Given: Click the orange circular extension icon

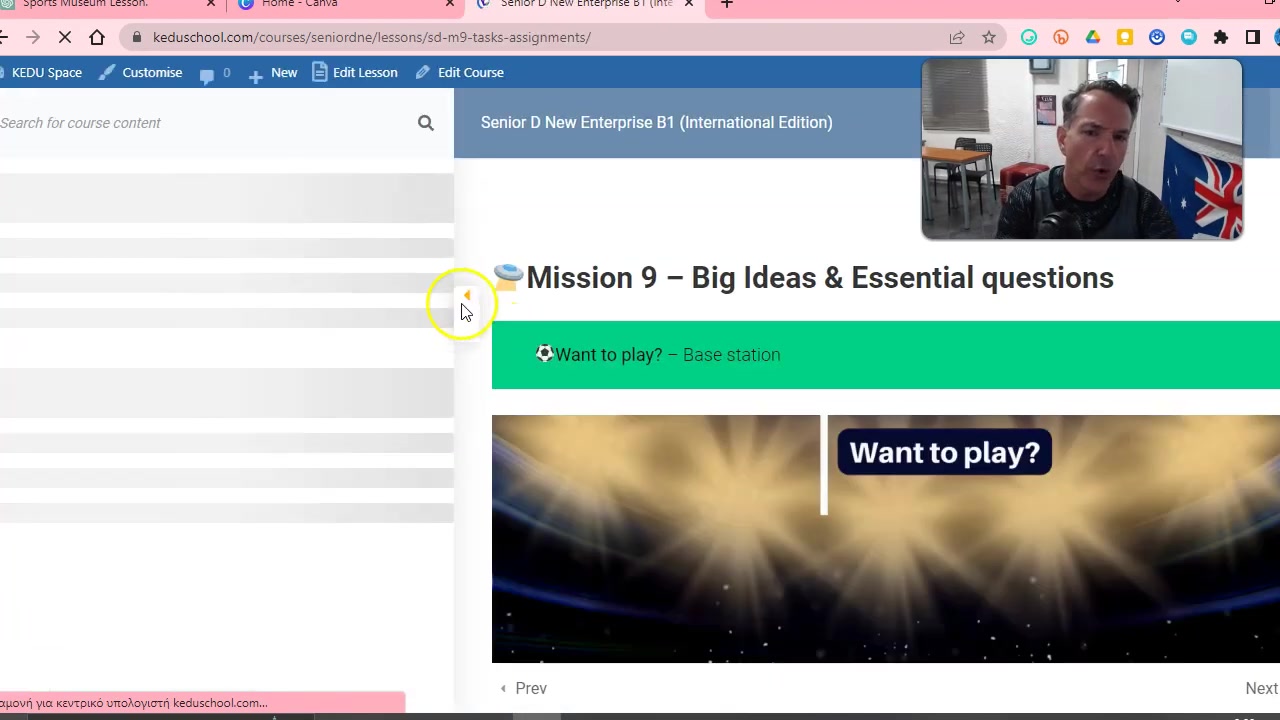Looking at the screenshot, I should coord(1061,37).
